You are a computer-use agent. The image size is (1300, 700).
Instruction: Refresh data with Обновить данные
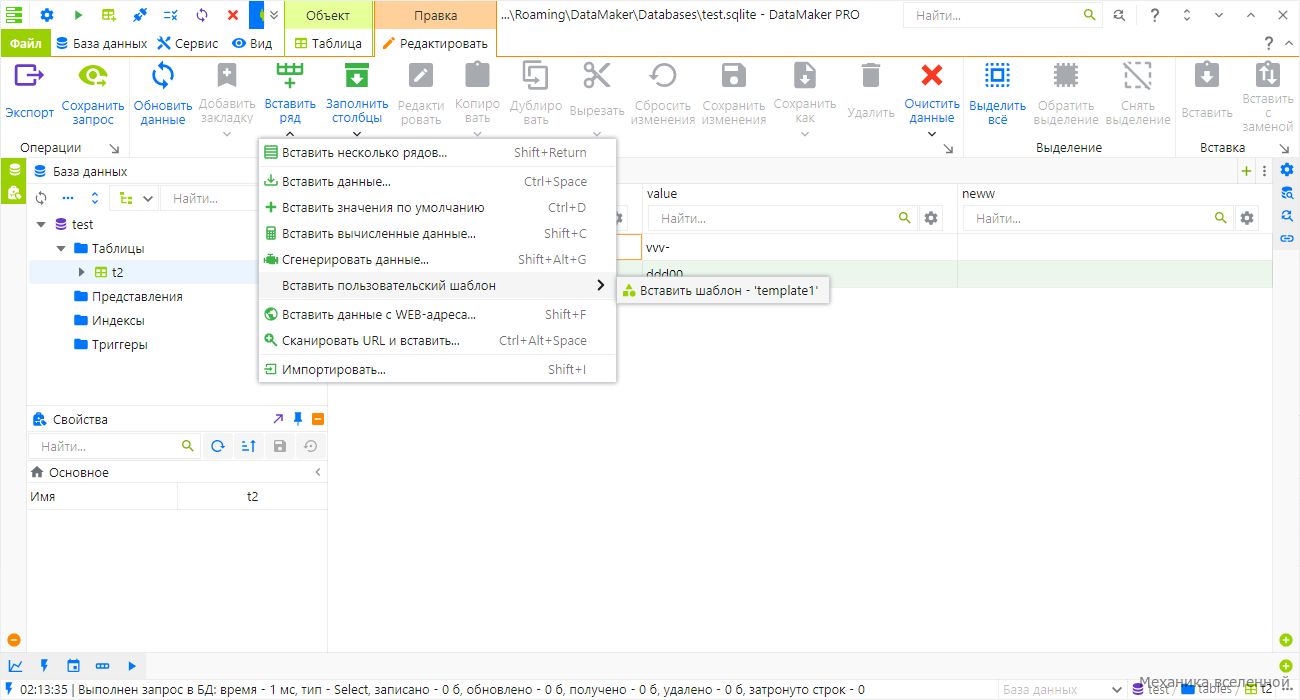coord(163,76)
